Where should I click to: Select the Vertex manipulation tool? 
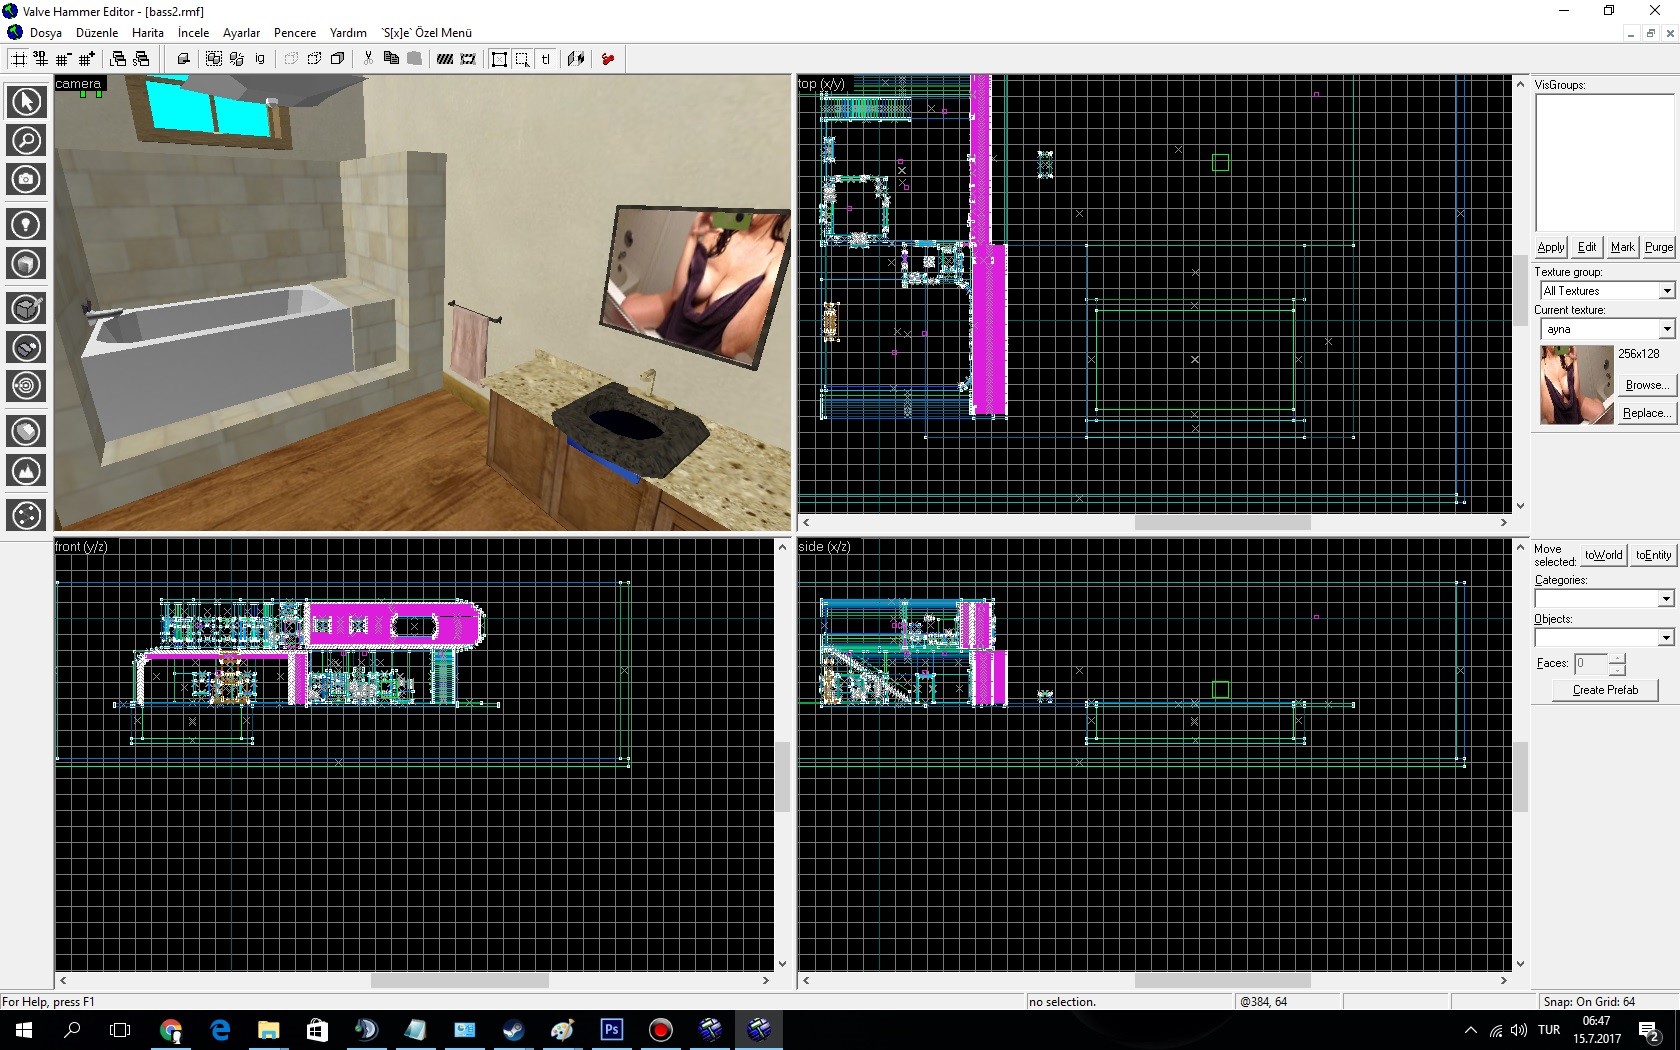coord(26,470)
